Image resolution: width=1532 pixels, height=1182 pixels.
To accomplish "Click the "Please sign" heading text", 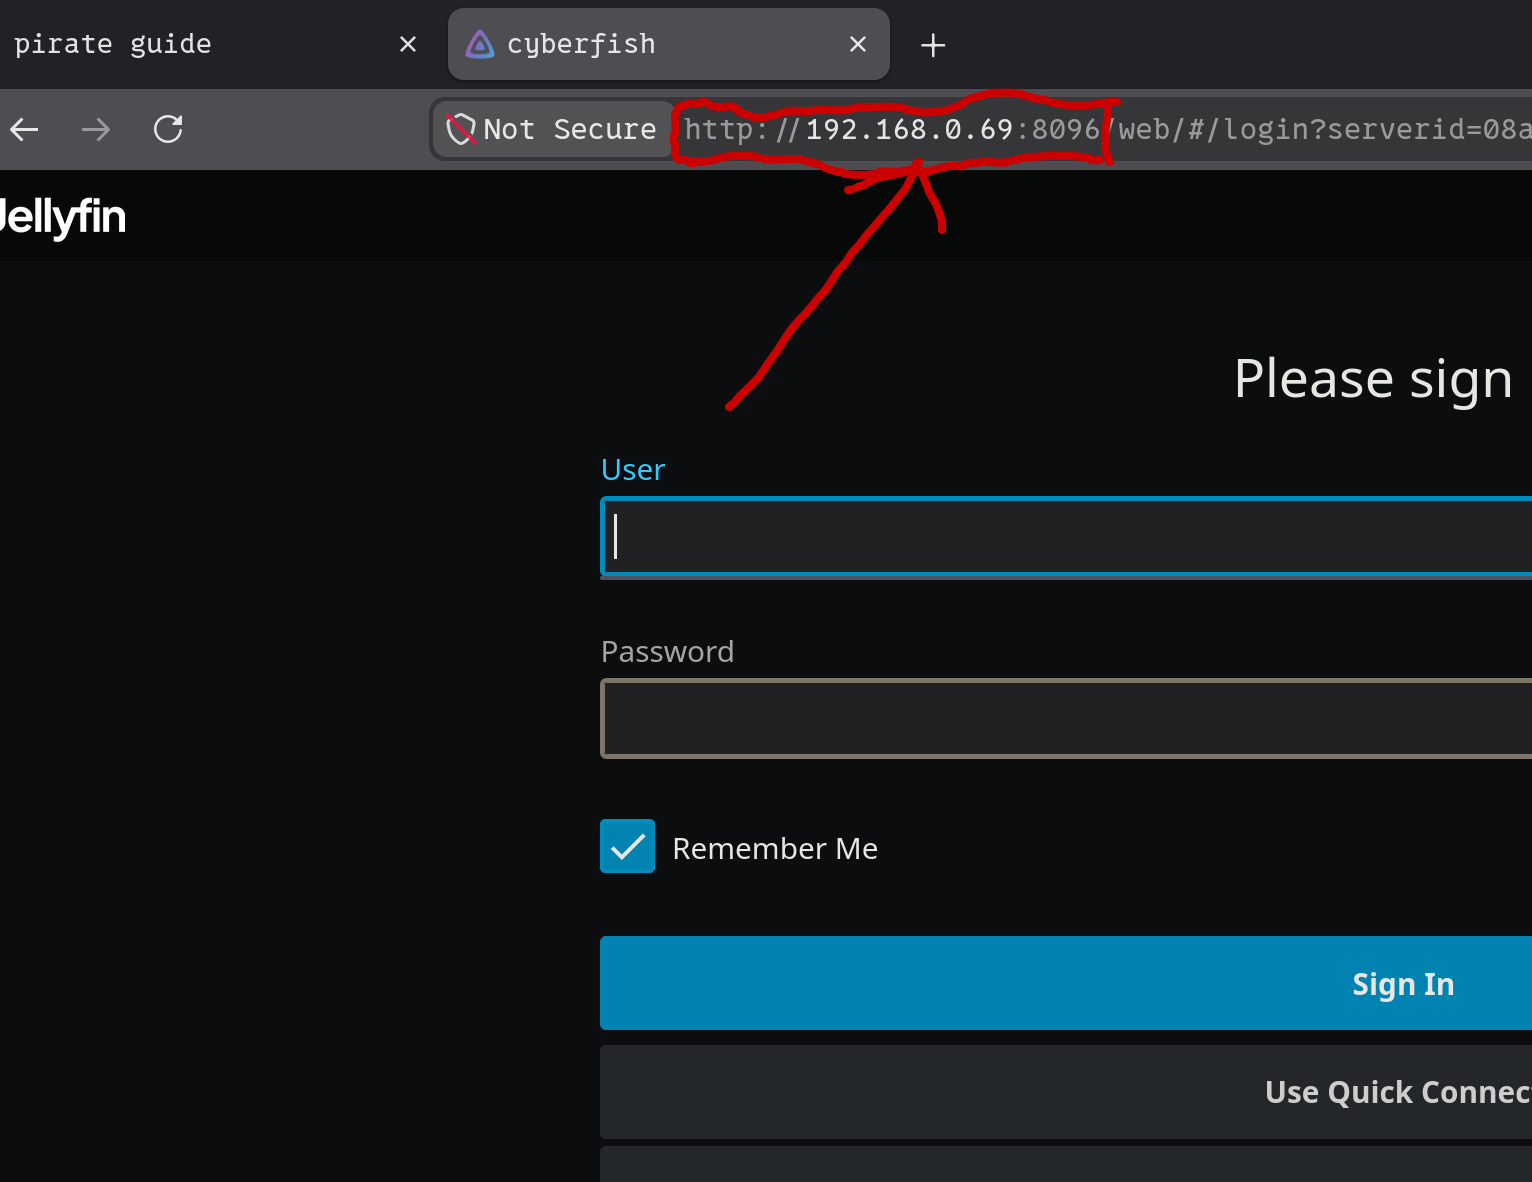I will click(1373, 380).
